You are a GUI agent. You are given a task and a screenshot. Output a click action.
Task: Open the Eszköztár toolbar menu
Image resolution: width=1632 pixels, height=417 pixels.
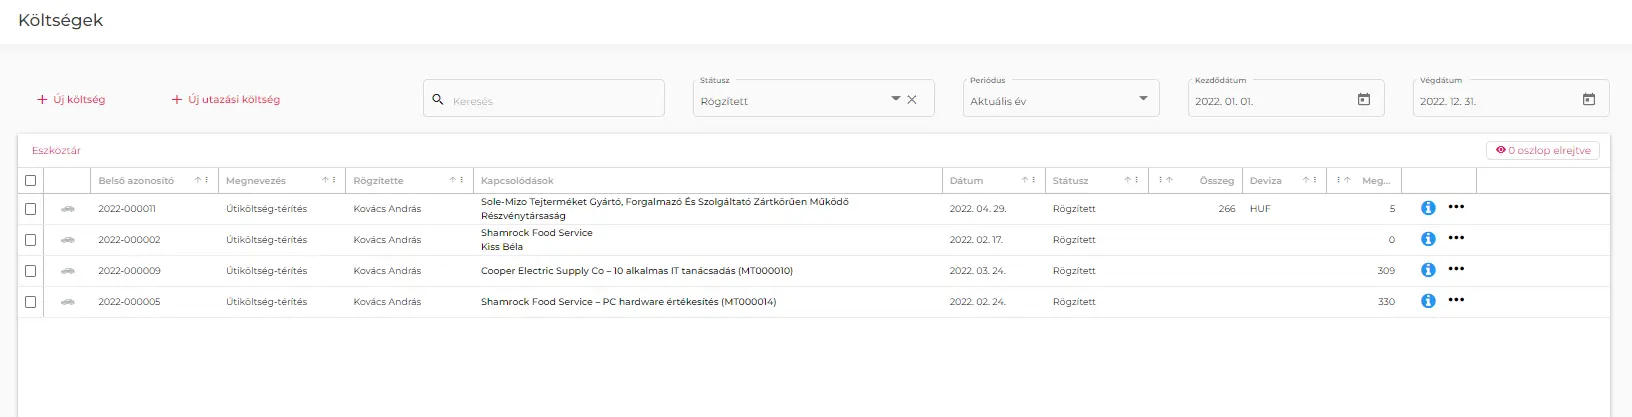point(56,151)
